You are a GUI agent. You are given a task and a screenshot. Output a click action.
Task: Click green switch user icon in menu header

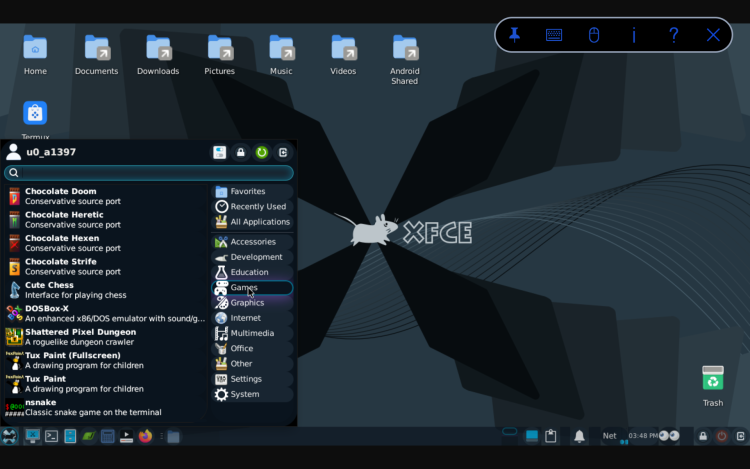(x=262, y=153)
